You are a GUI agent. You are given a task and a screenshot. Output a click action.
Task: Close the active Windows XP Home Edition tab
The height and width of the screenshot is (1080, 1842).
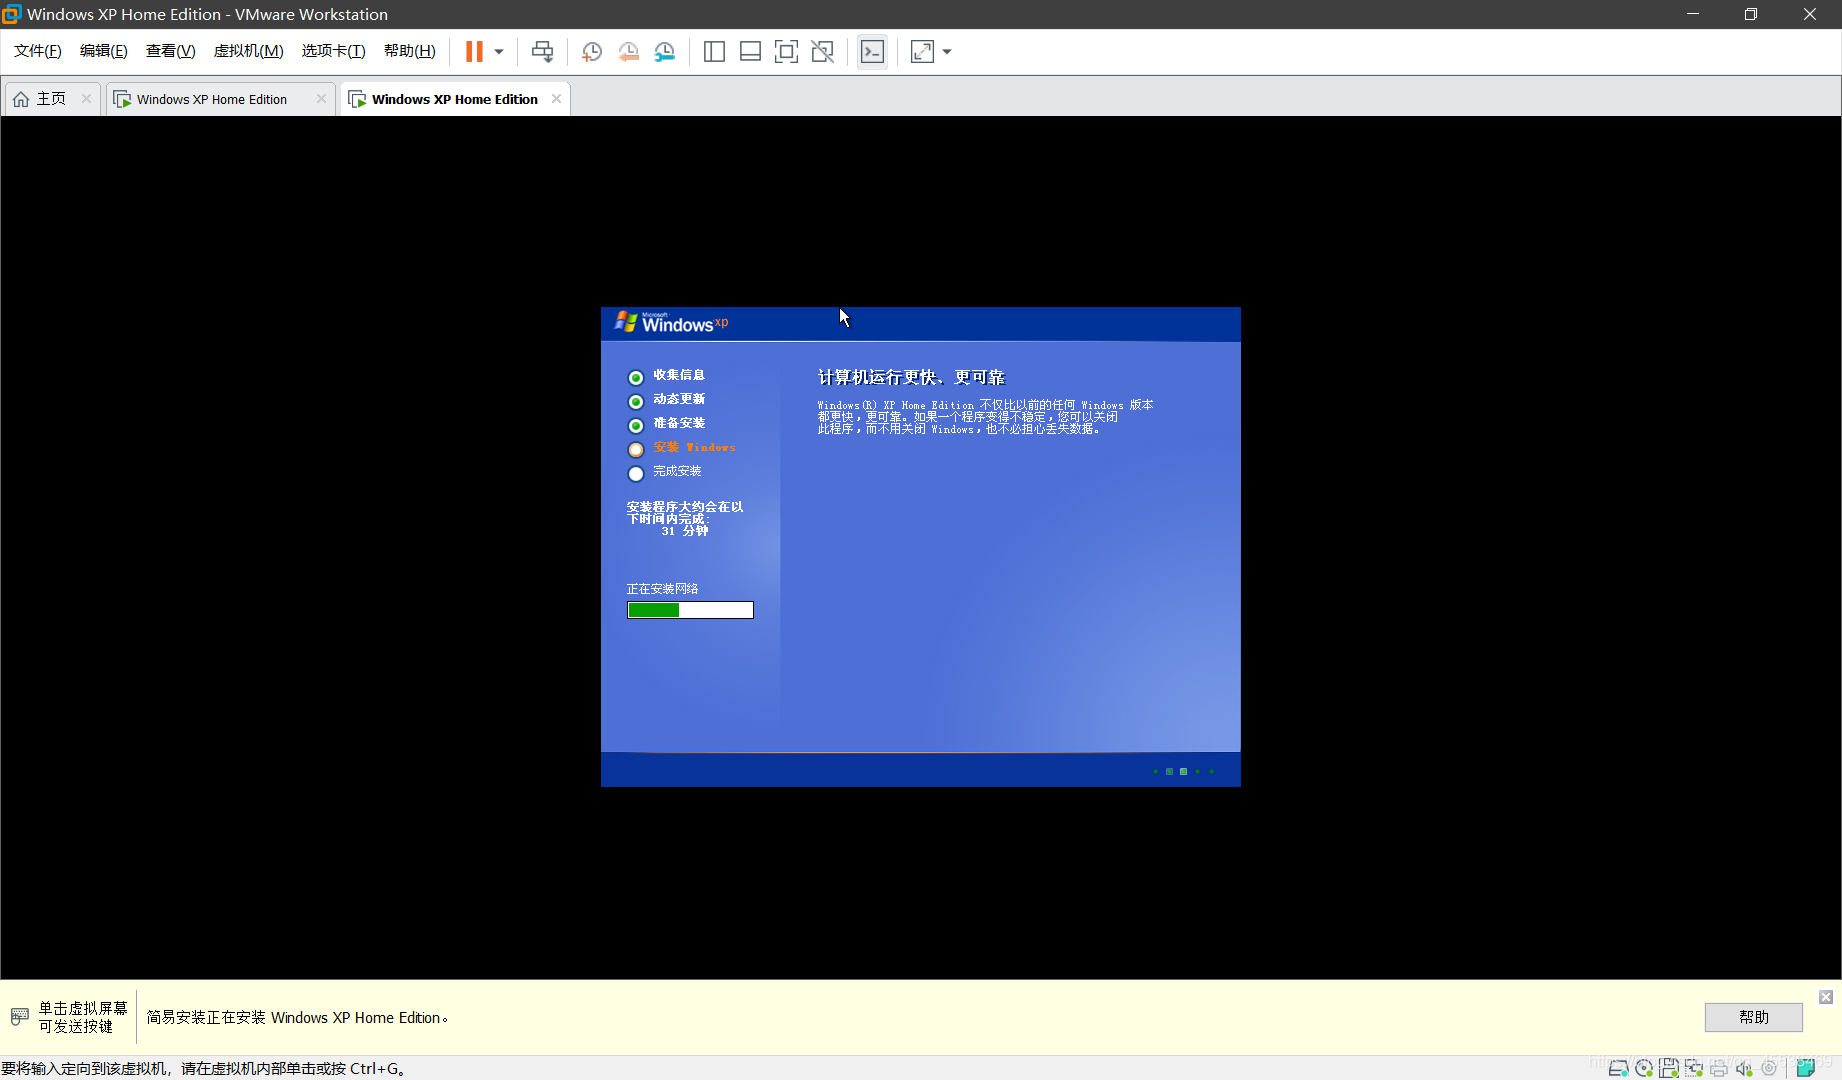(556, 99)
